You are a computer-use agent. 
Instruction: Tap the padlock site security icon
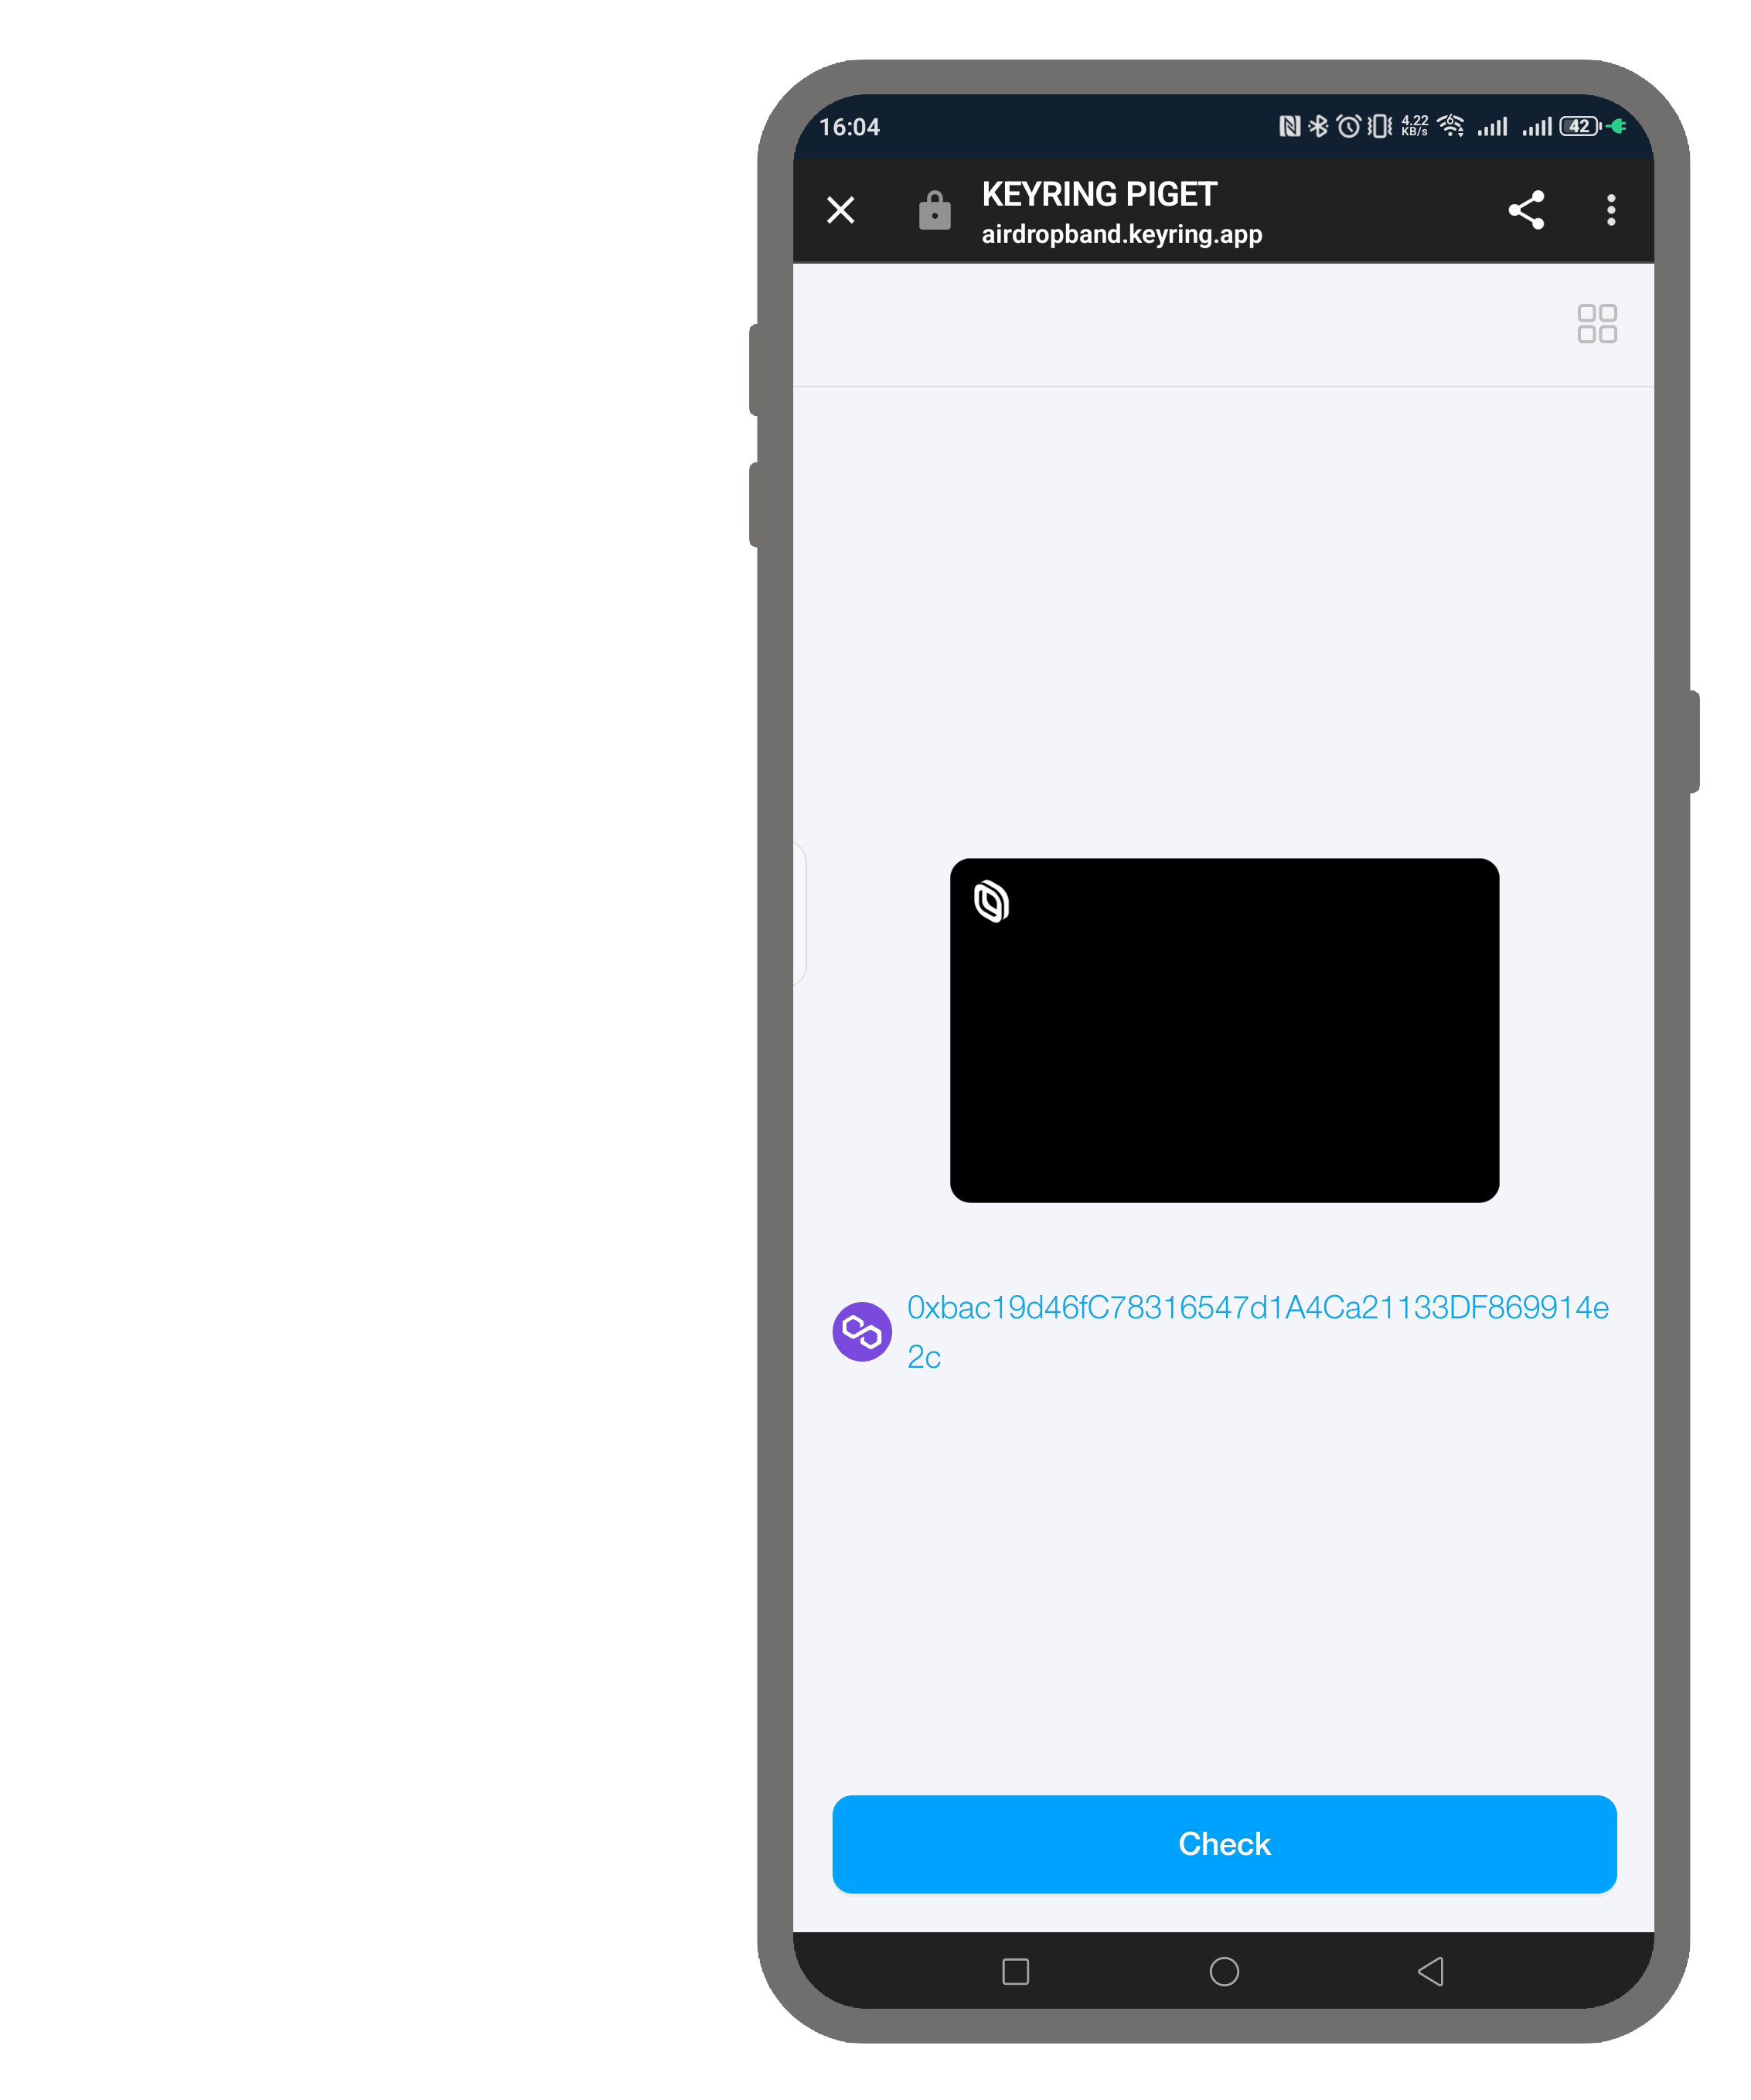[934, 210]
